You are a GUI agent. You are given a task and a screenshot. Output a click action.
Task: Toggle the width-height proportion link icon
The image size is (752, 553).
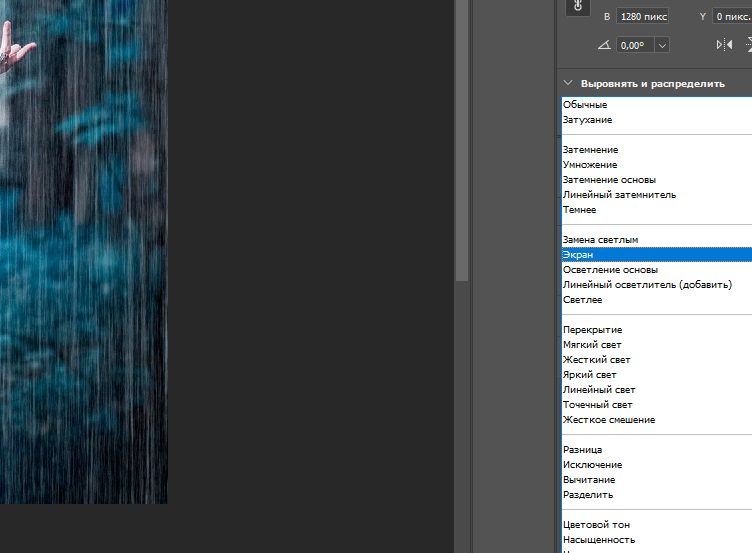pyautogui.click(x=577, y=7)
